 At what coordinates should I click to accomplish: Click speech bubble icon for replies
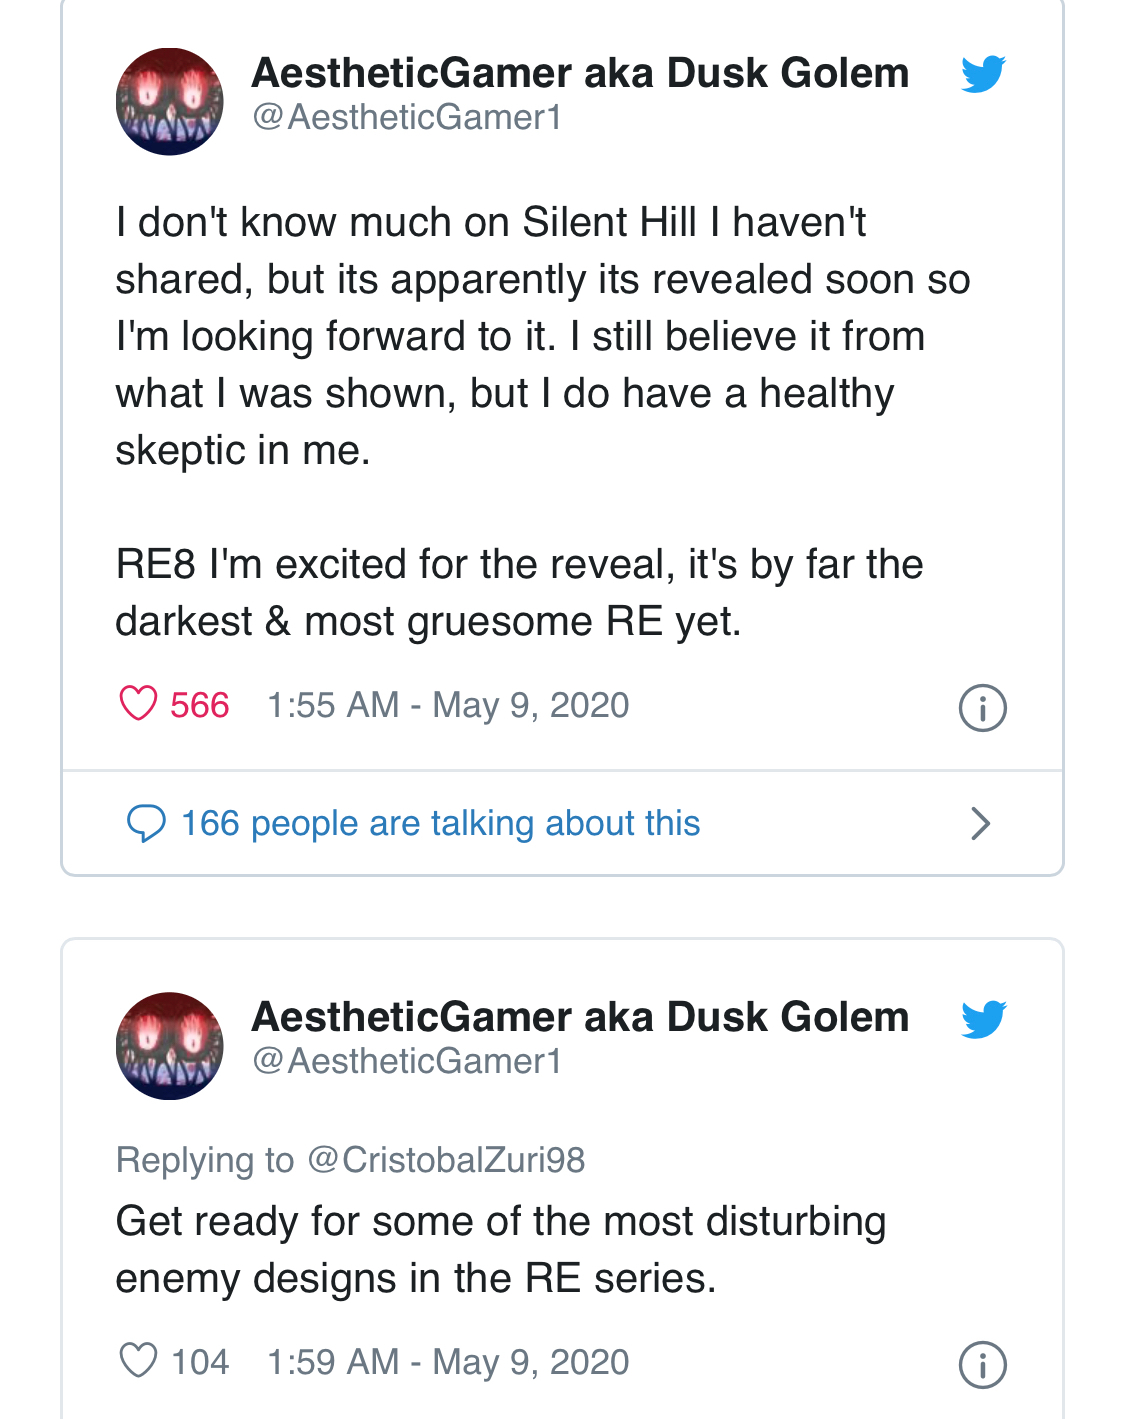point(146,824)
